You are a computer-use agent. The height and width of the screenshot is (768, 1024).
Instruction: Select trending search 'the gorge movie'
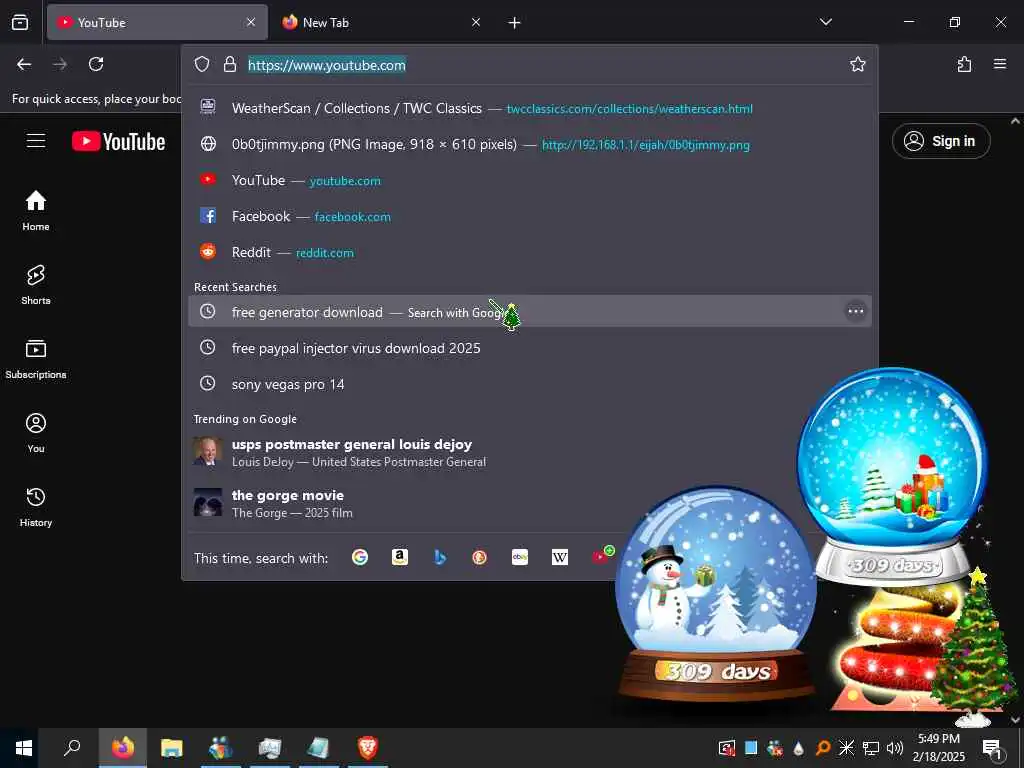[x=530, y=503]
